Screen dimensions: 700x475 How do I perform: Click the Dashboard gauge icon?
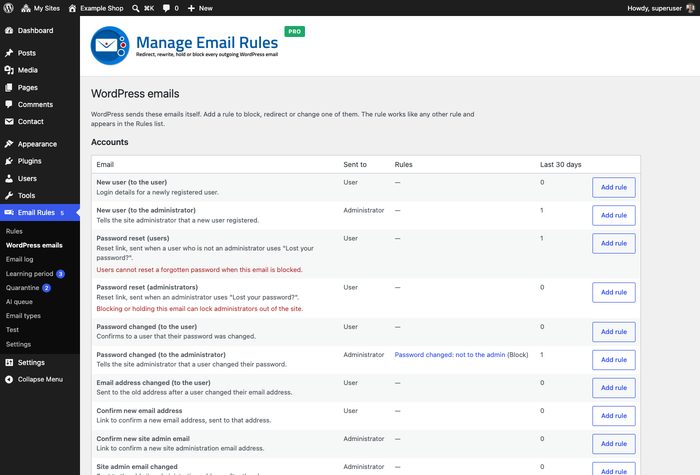9,30
